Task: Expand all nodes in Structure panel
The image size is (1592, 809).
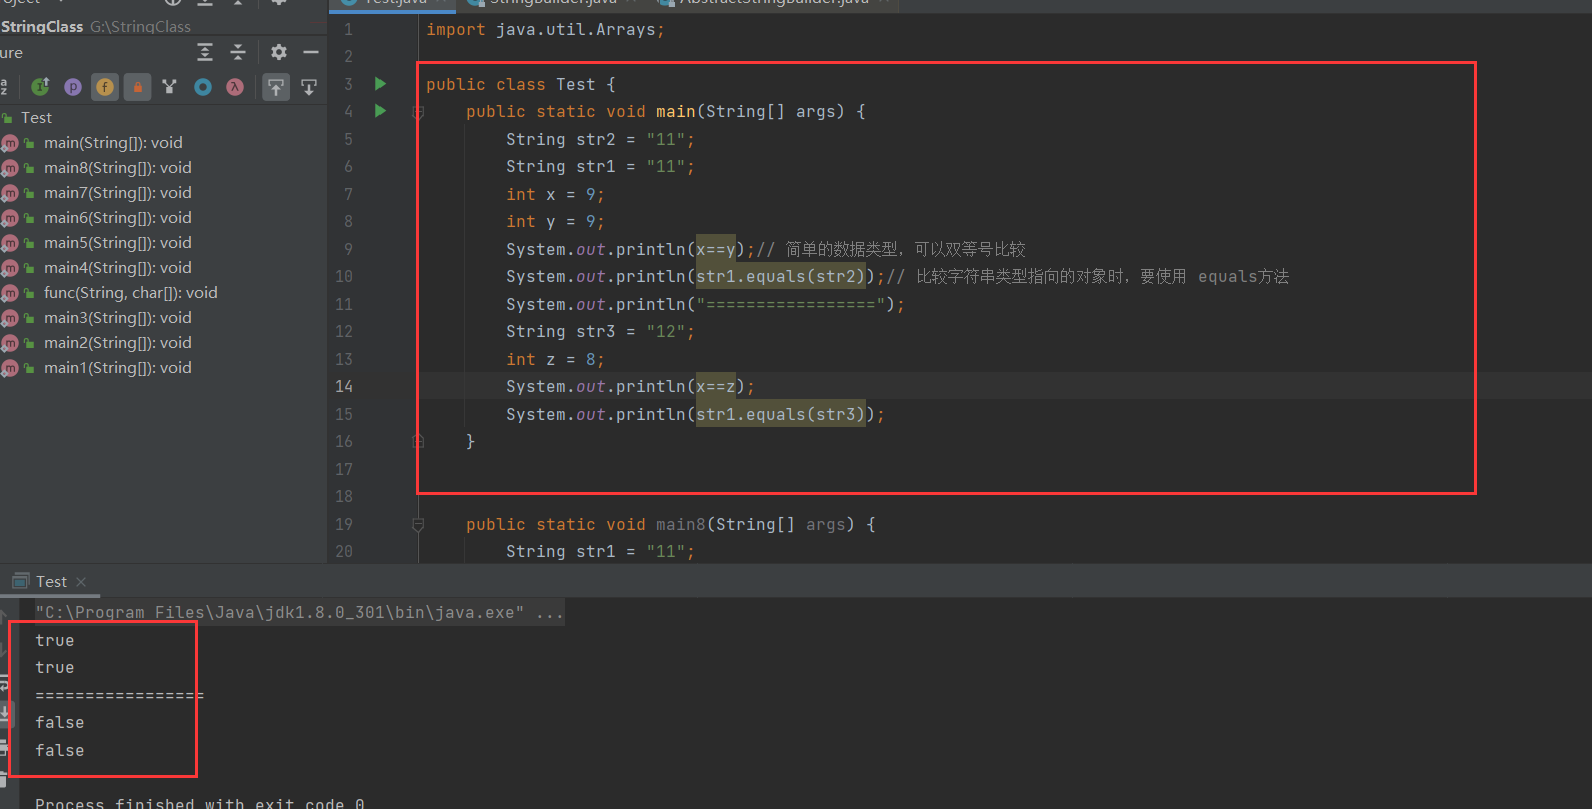Action: click(205, 52)
